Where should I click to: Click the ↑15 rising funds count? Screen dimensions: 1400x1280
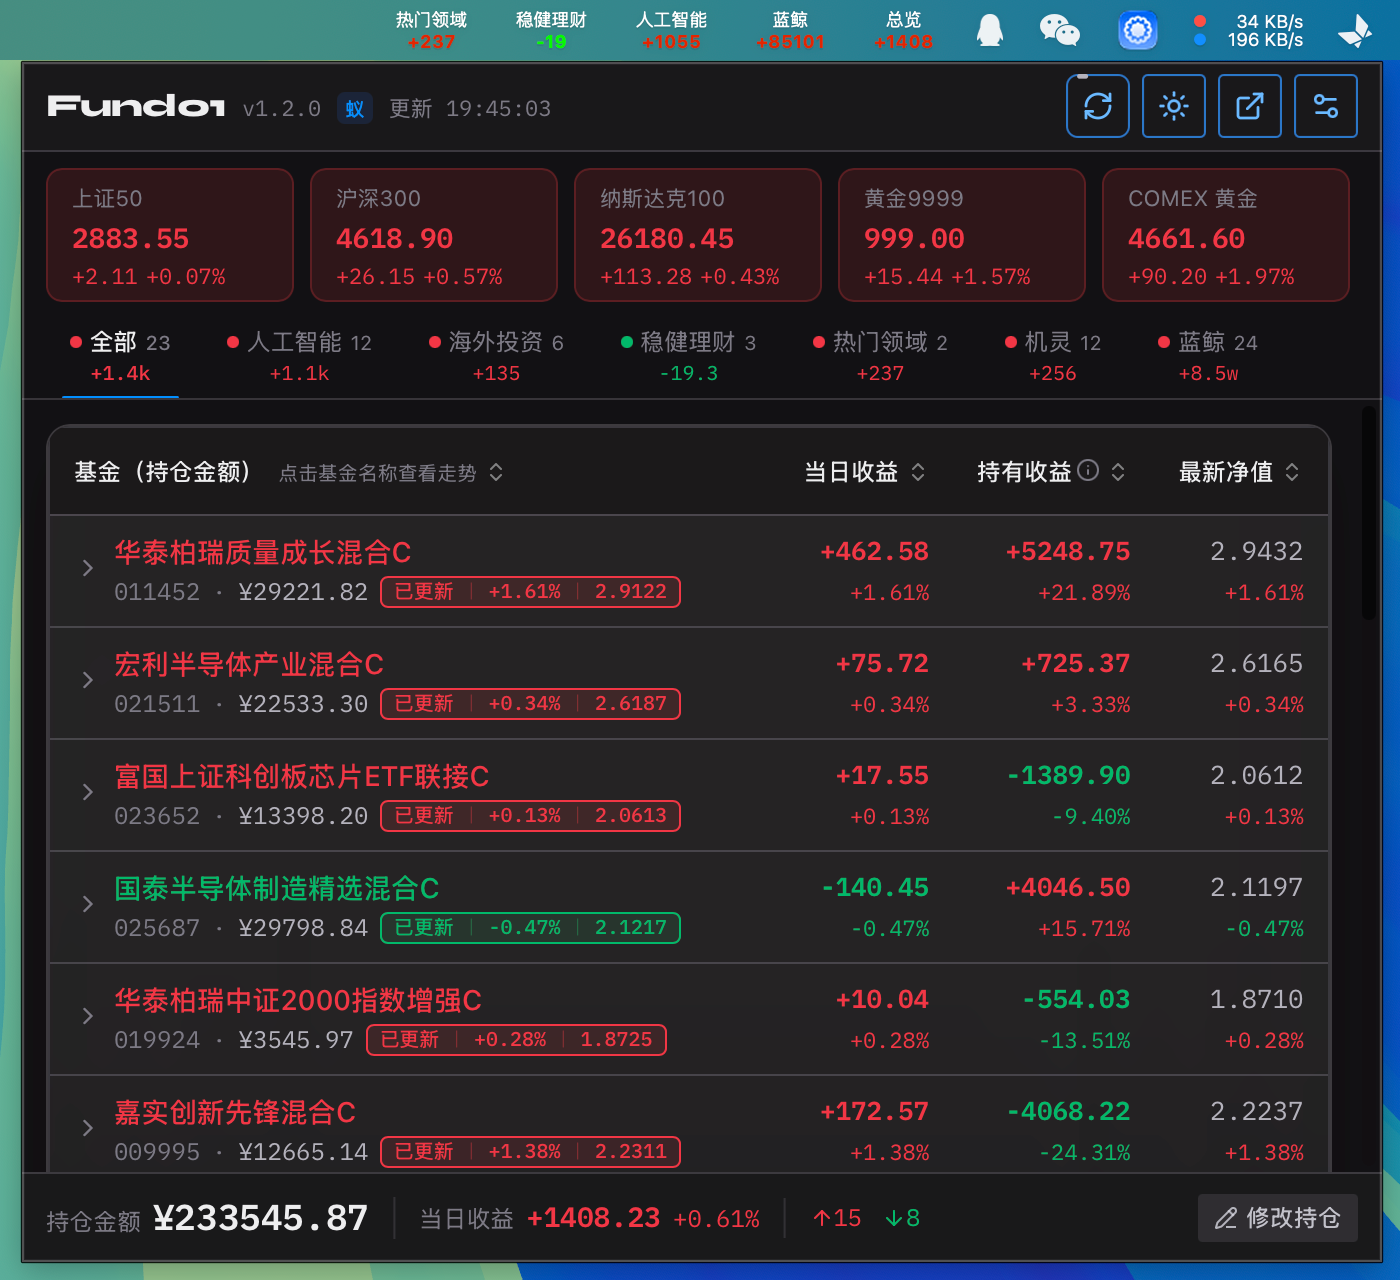click(837, 1218)
